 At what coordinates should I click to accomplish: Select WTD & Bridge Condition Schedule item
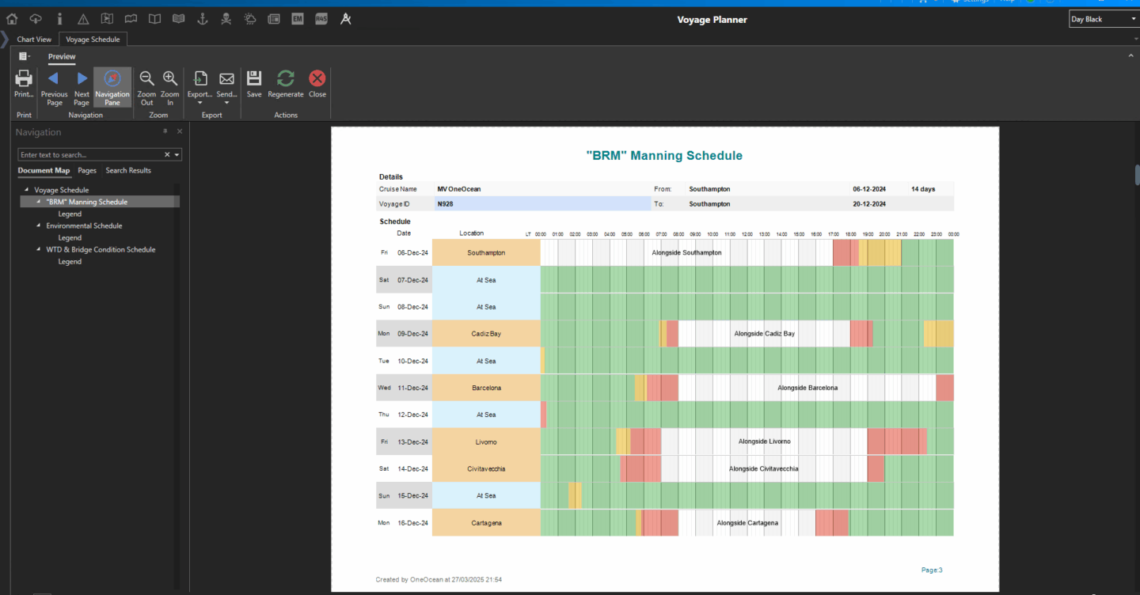point(101,250)
